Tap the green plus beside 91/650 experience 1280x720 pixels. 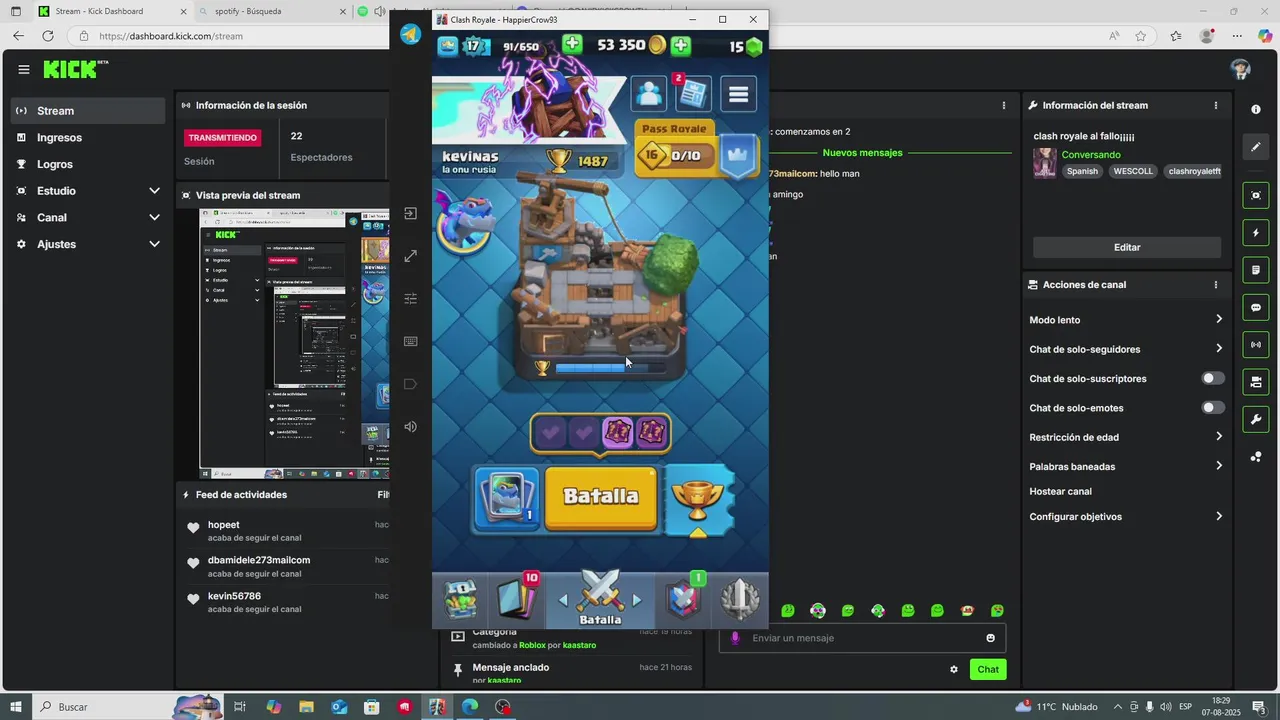point(572,45)
